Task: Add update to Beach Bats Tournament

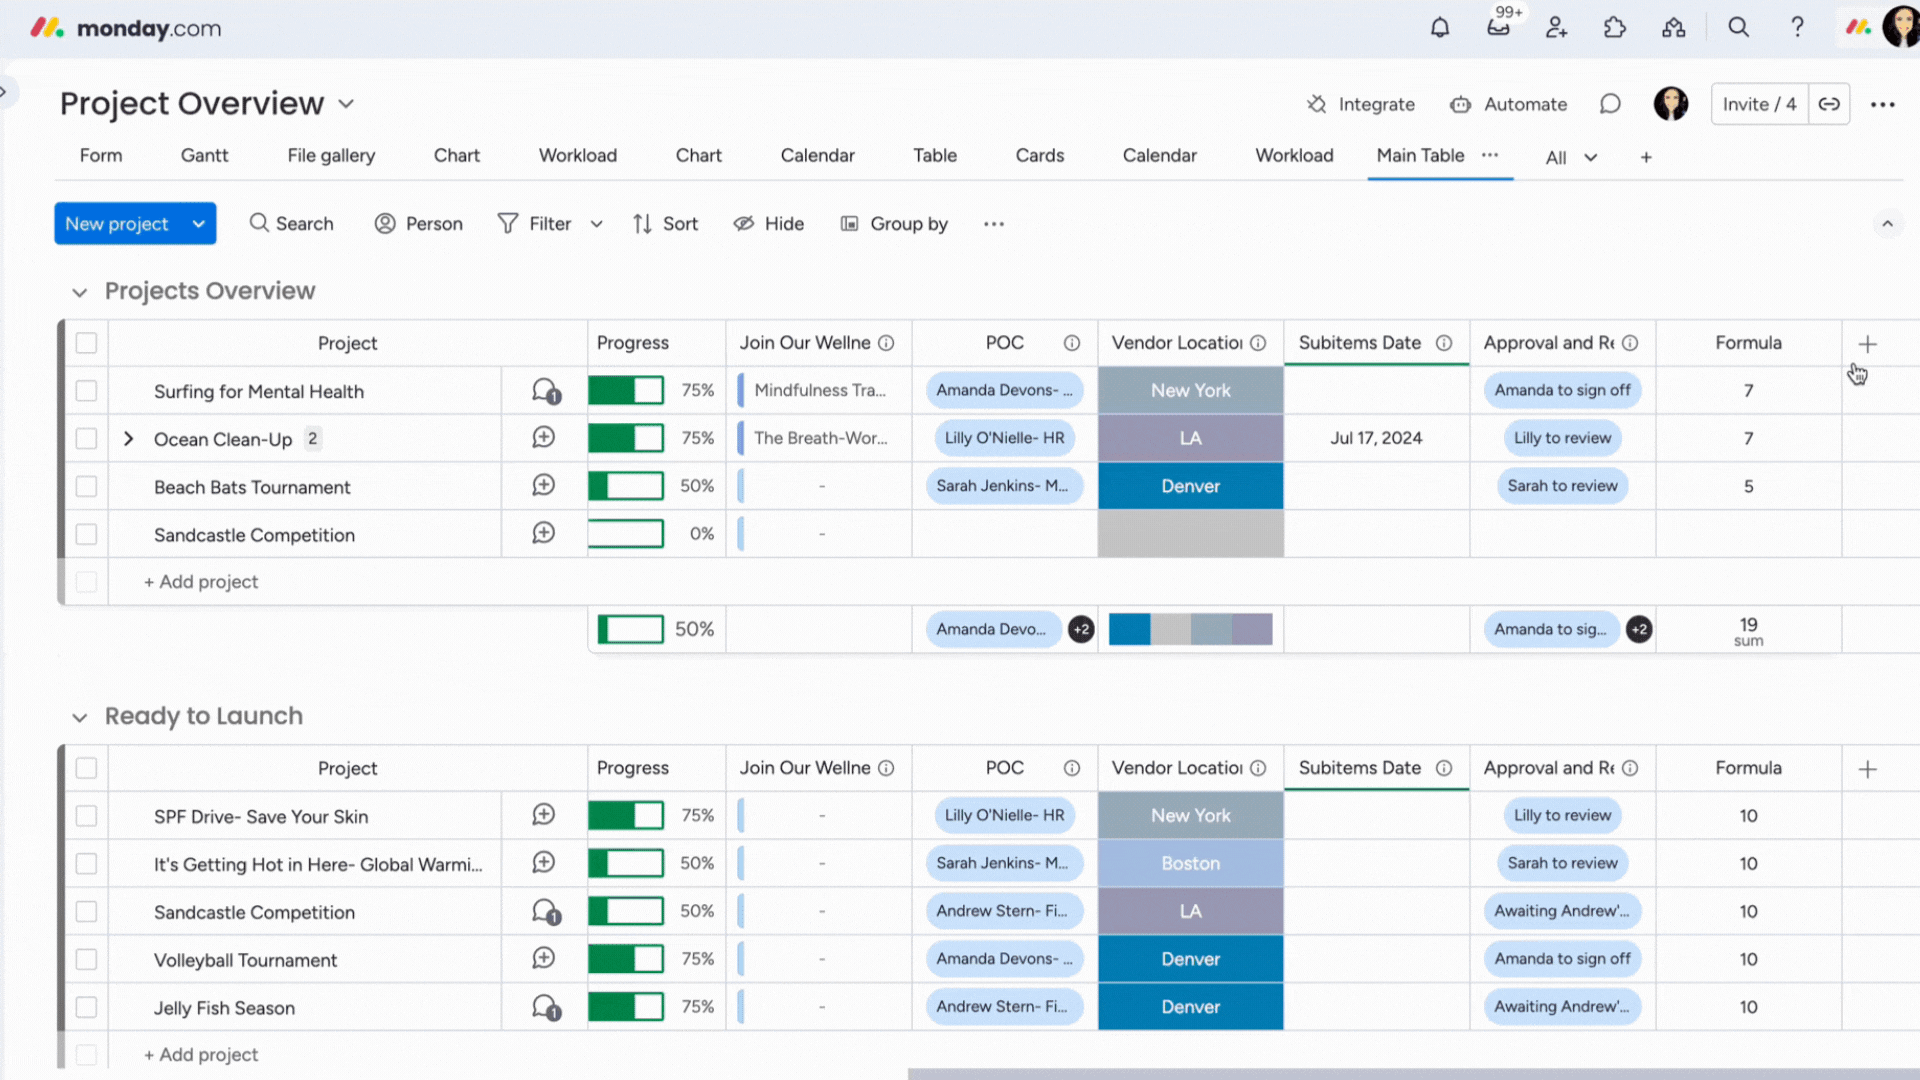Action: pos(543,486)
